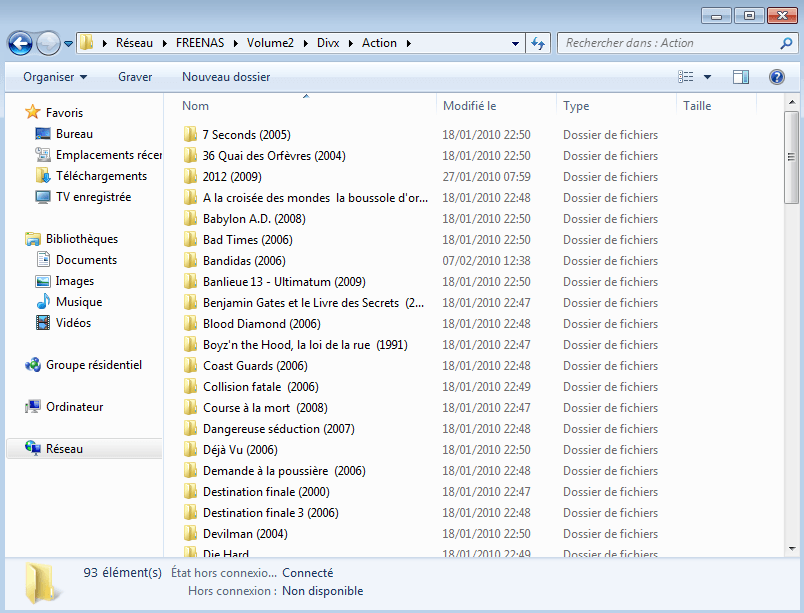This screenshot has height=613, width=804.
Task: Expand the arrow after Action in the breadcrumb
Action: 409,44
